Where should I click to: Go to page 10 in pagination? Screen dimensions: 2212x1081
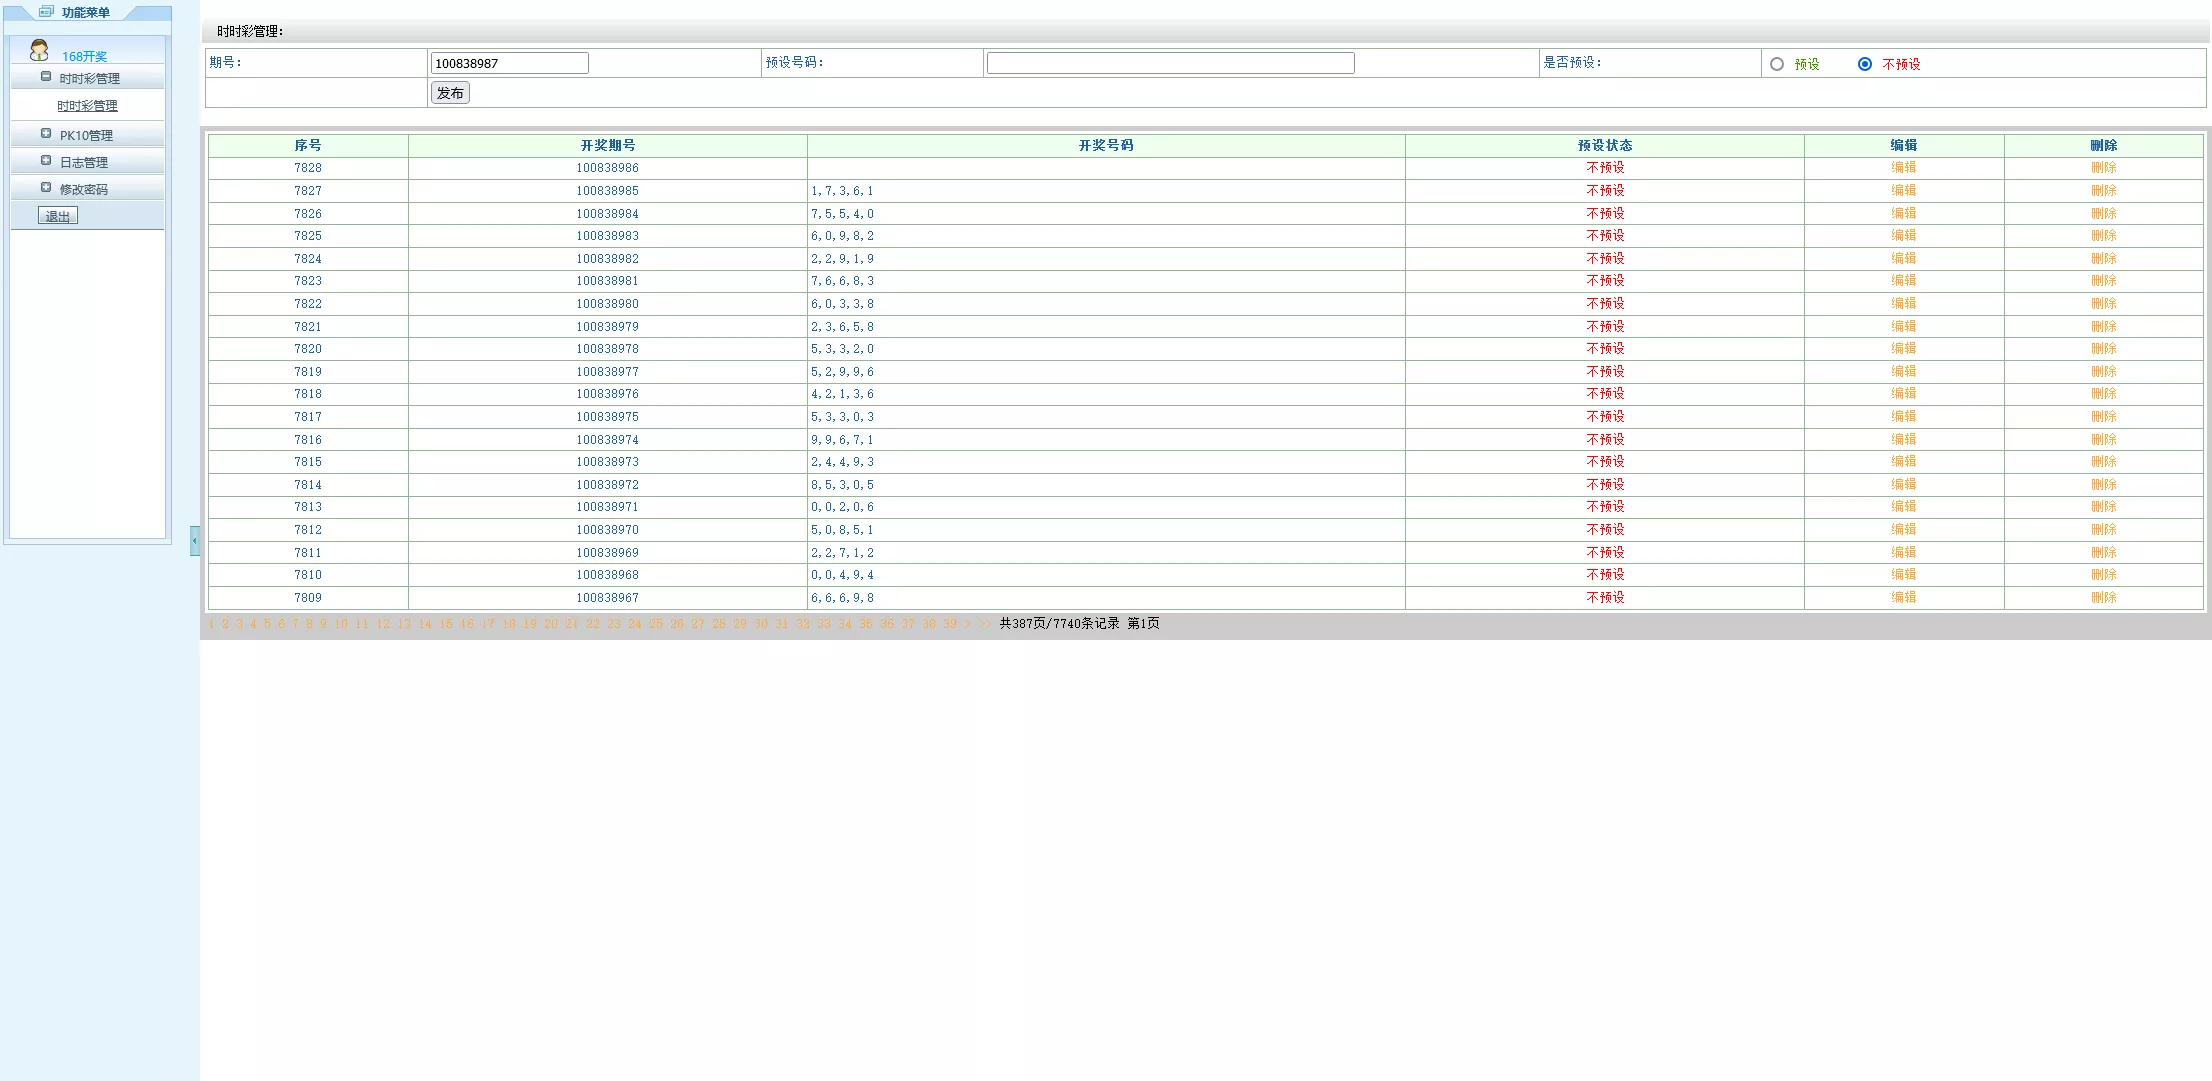tap(341, 624)
